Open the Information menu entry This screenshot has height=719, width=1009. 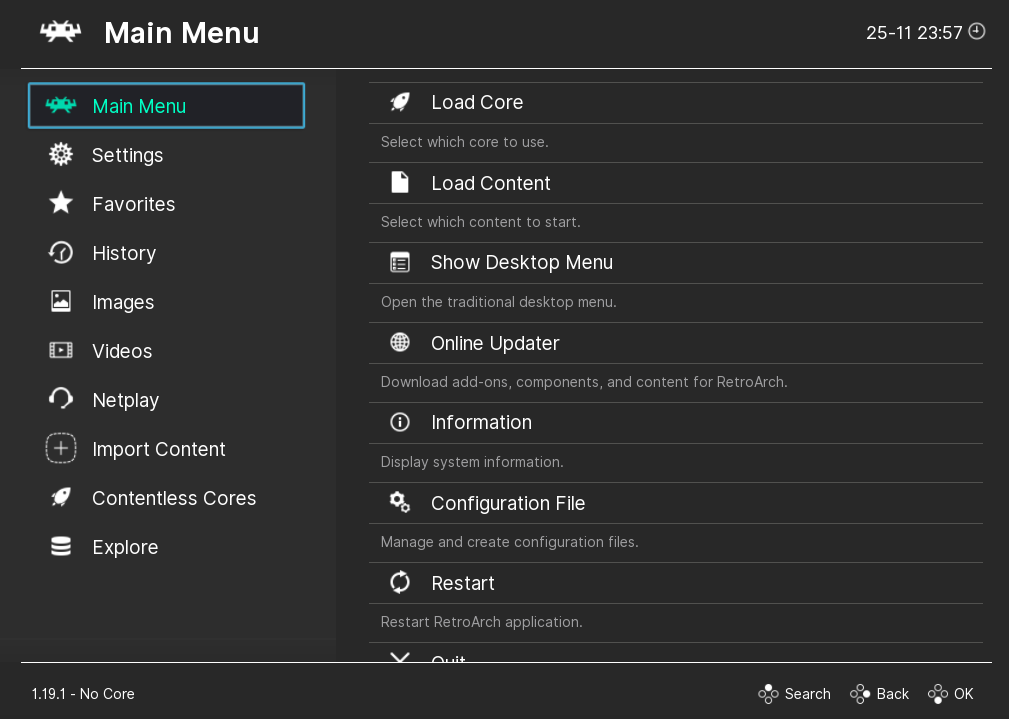coord(481,423)
